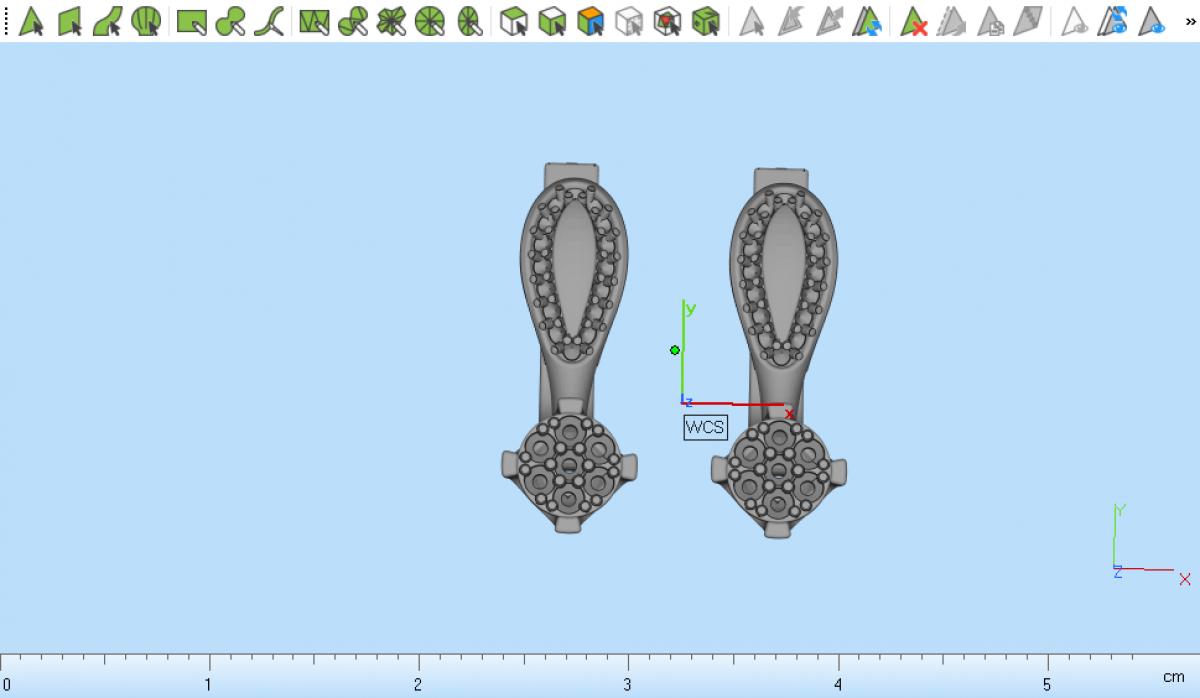Click the grey stitched-plane icon
1200x698 pixels.
1028,21
